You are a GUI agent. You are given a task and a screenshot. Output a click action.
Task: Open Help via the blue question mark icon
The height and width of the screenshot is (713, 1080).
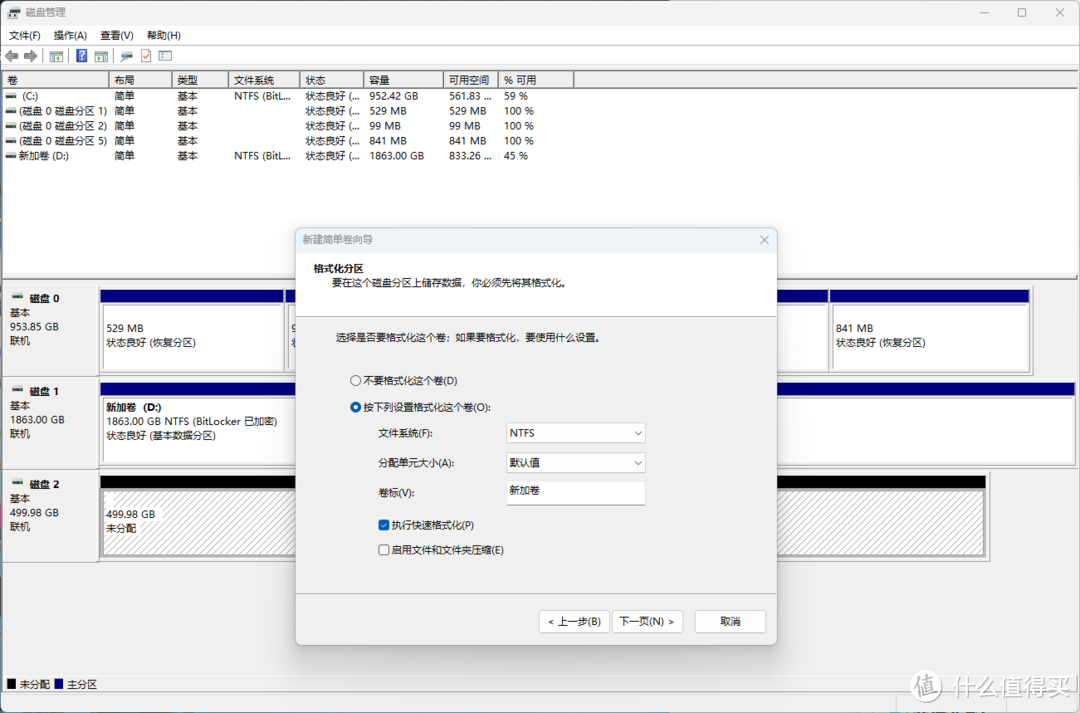click(82, 56)
